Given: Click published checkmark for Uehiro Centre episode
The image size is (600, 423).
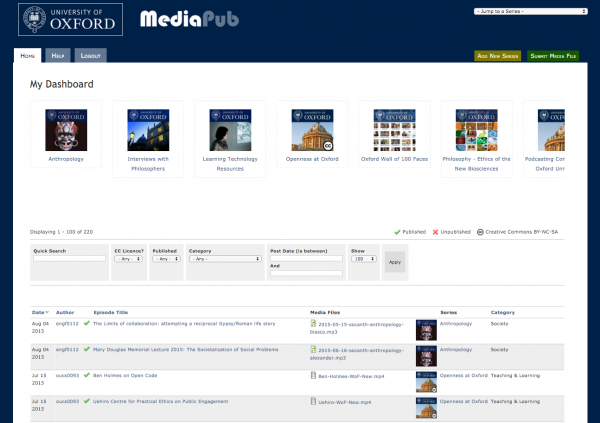Looking at the screenshot, I should click(87, 401).
